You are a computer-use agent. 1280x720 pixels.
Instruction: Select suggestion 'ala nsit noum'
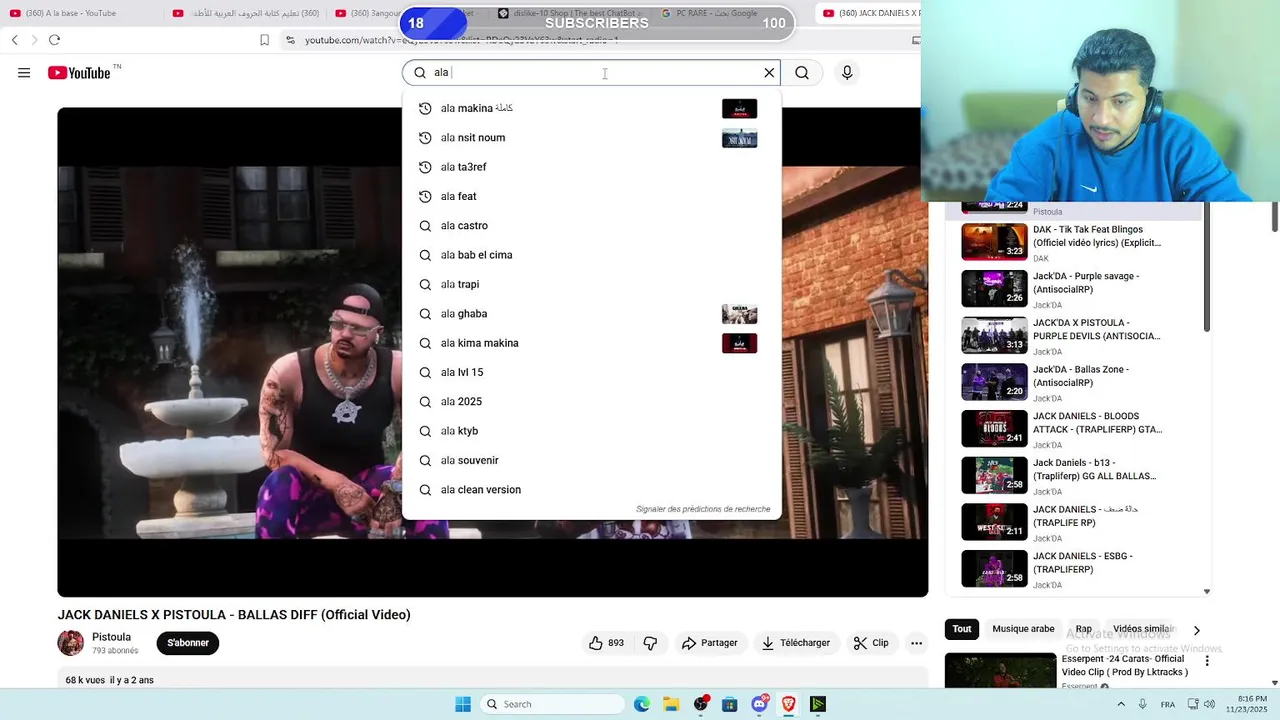click(x=591, y=138)
